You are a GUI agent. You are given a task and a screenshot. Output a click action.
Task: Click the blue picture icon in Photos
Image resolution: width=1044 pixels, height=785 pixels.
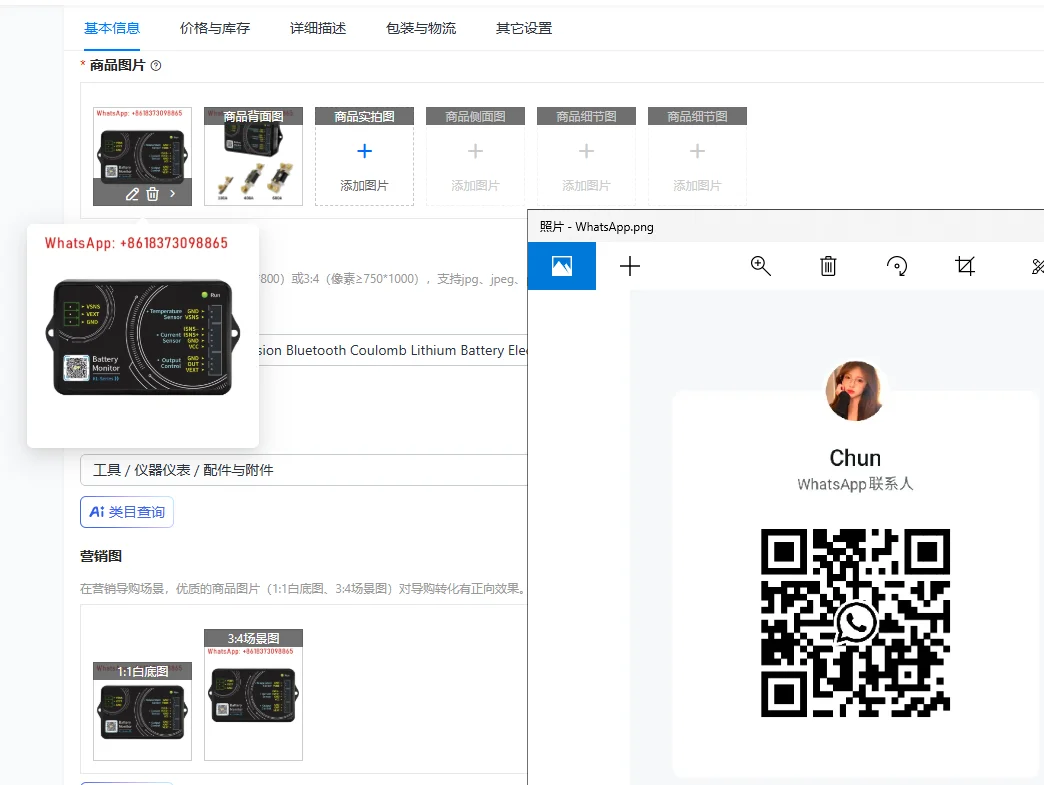562,266
